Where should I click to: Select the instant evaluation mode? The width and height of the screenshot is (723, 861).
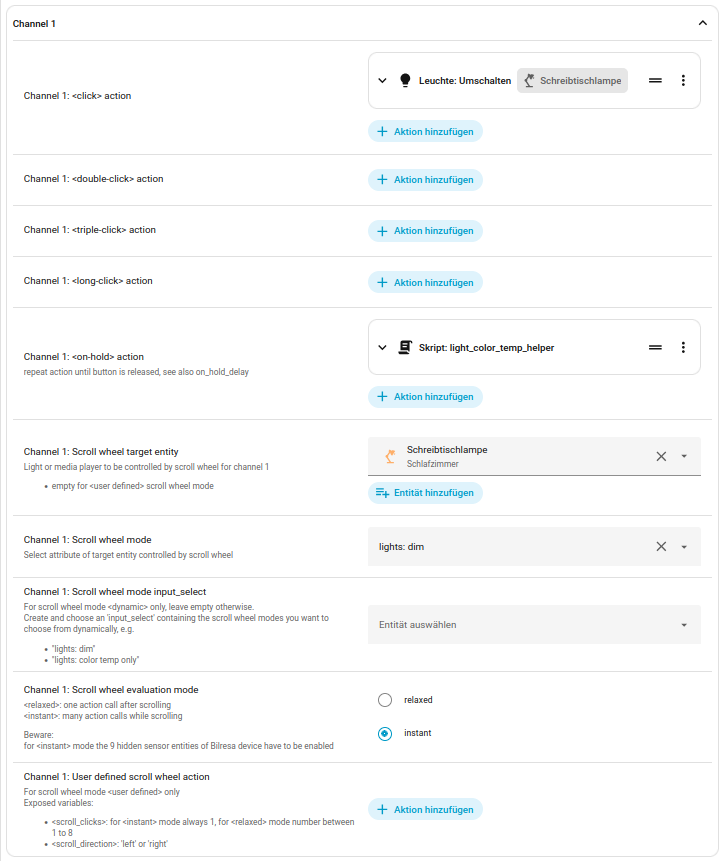385,734
